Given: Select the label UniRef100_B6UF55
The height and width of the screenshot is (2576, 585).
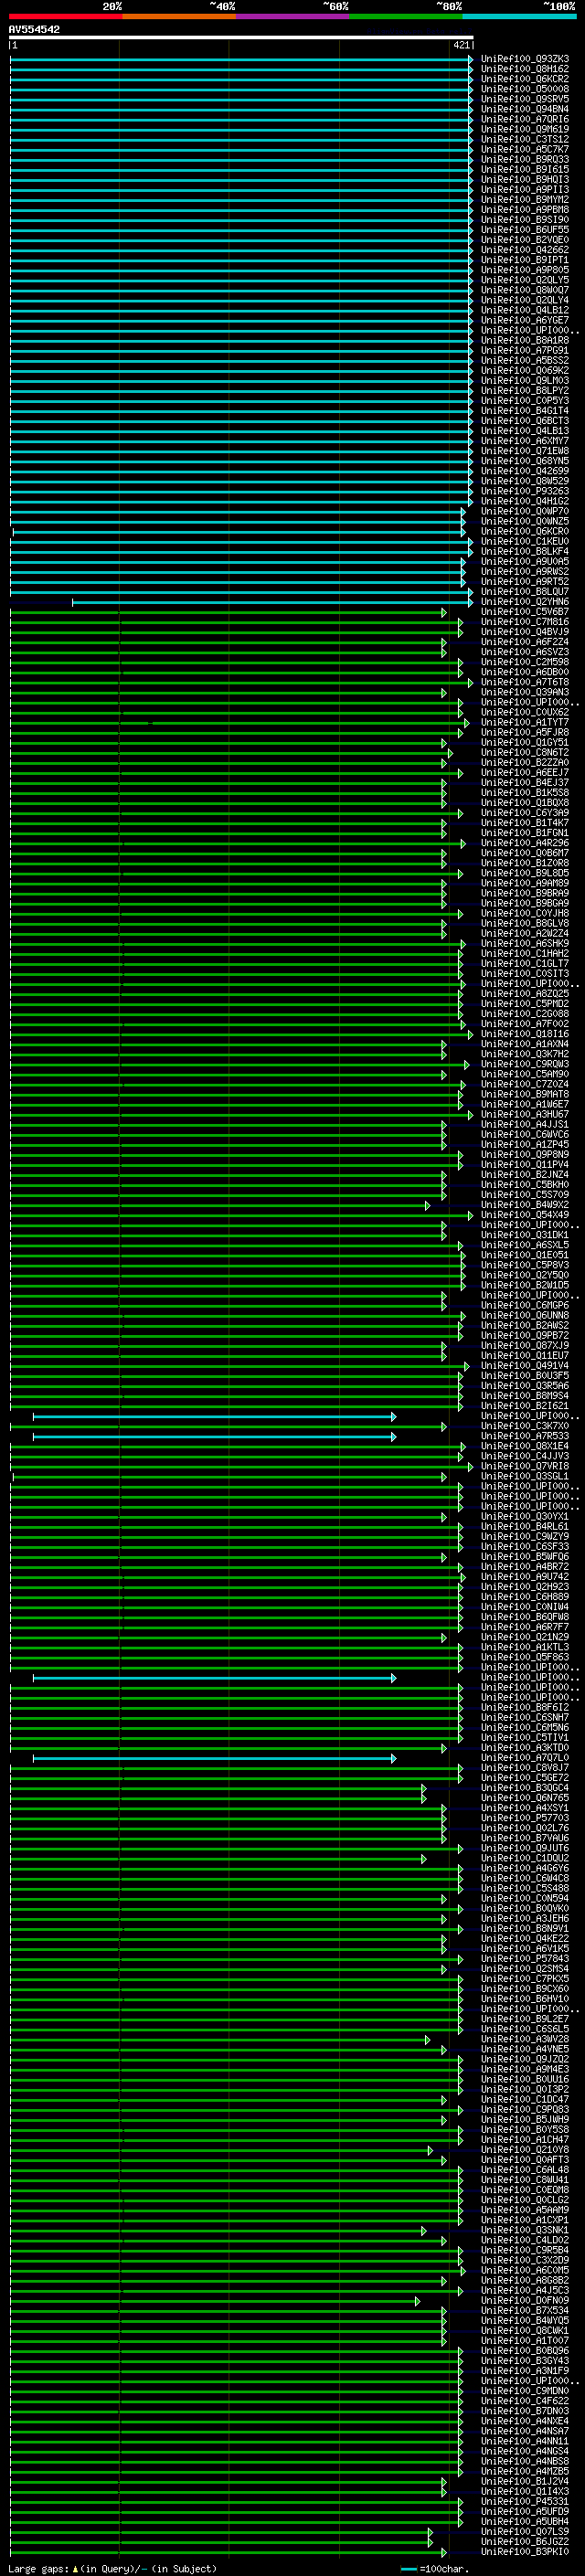Looking at the screenshot, I should point(525,230).
